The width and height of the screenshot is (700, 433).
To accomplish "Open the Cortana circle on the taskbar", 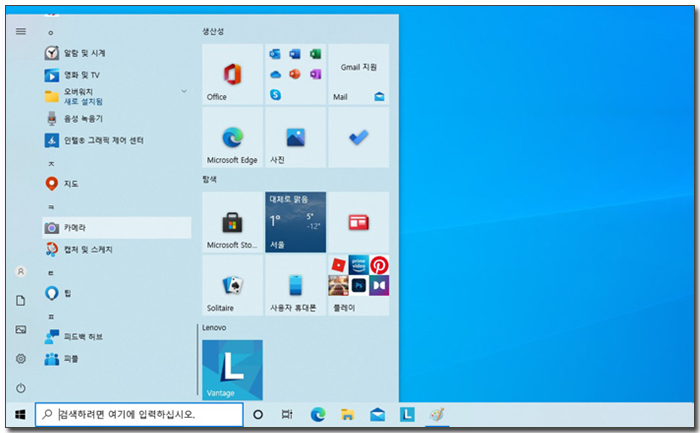I will coord(258,415).
